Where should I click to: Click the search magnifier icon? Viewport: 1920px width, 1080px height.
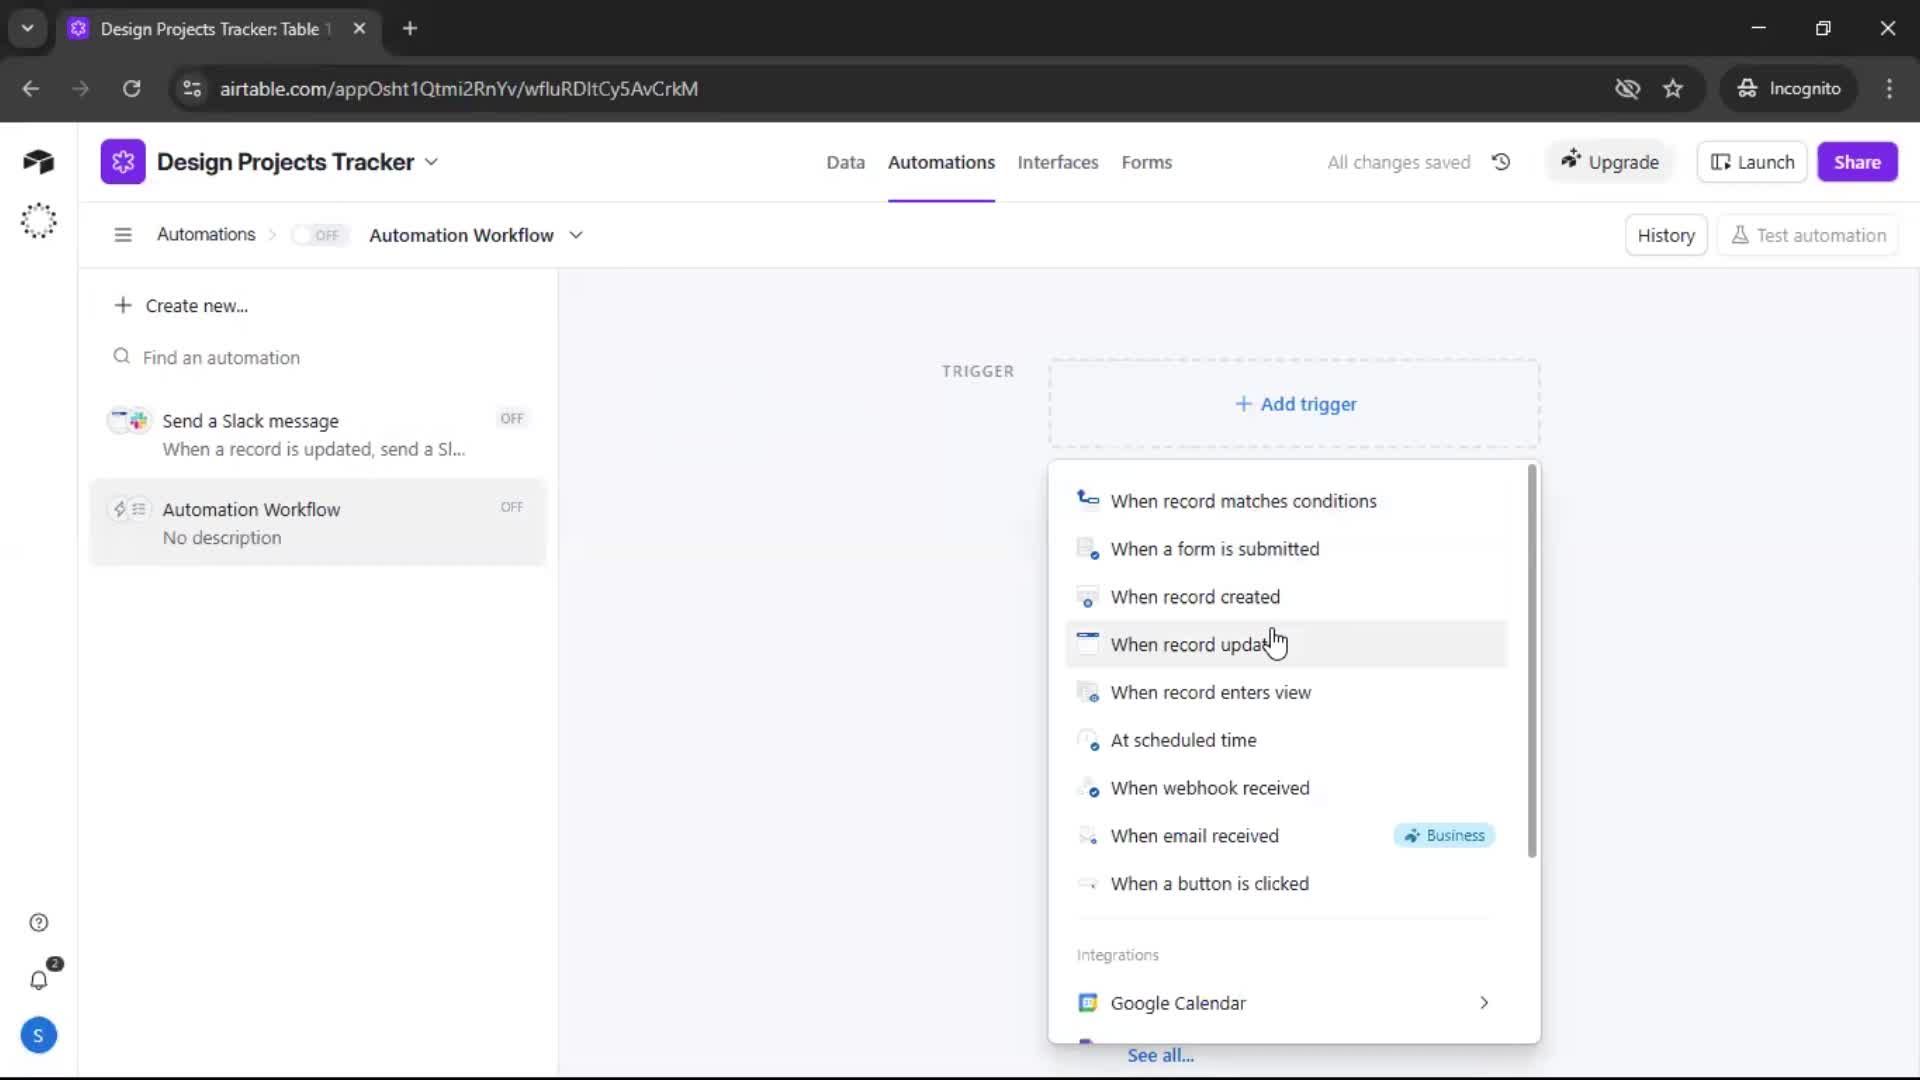point(121,357)
